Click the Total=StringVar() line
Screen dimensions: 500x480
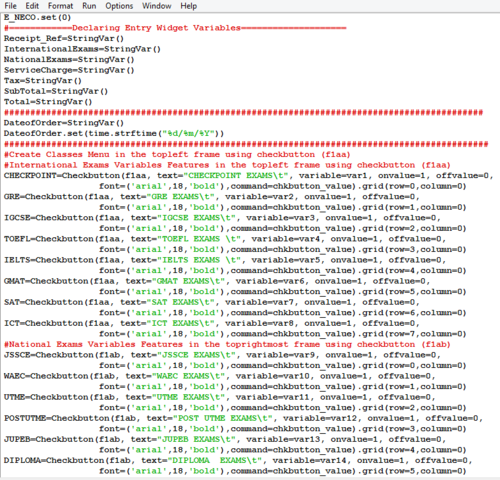[x=48, y=102]
